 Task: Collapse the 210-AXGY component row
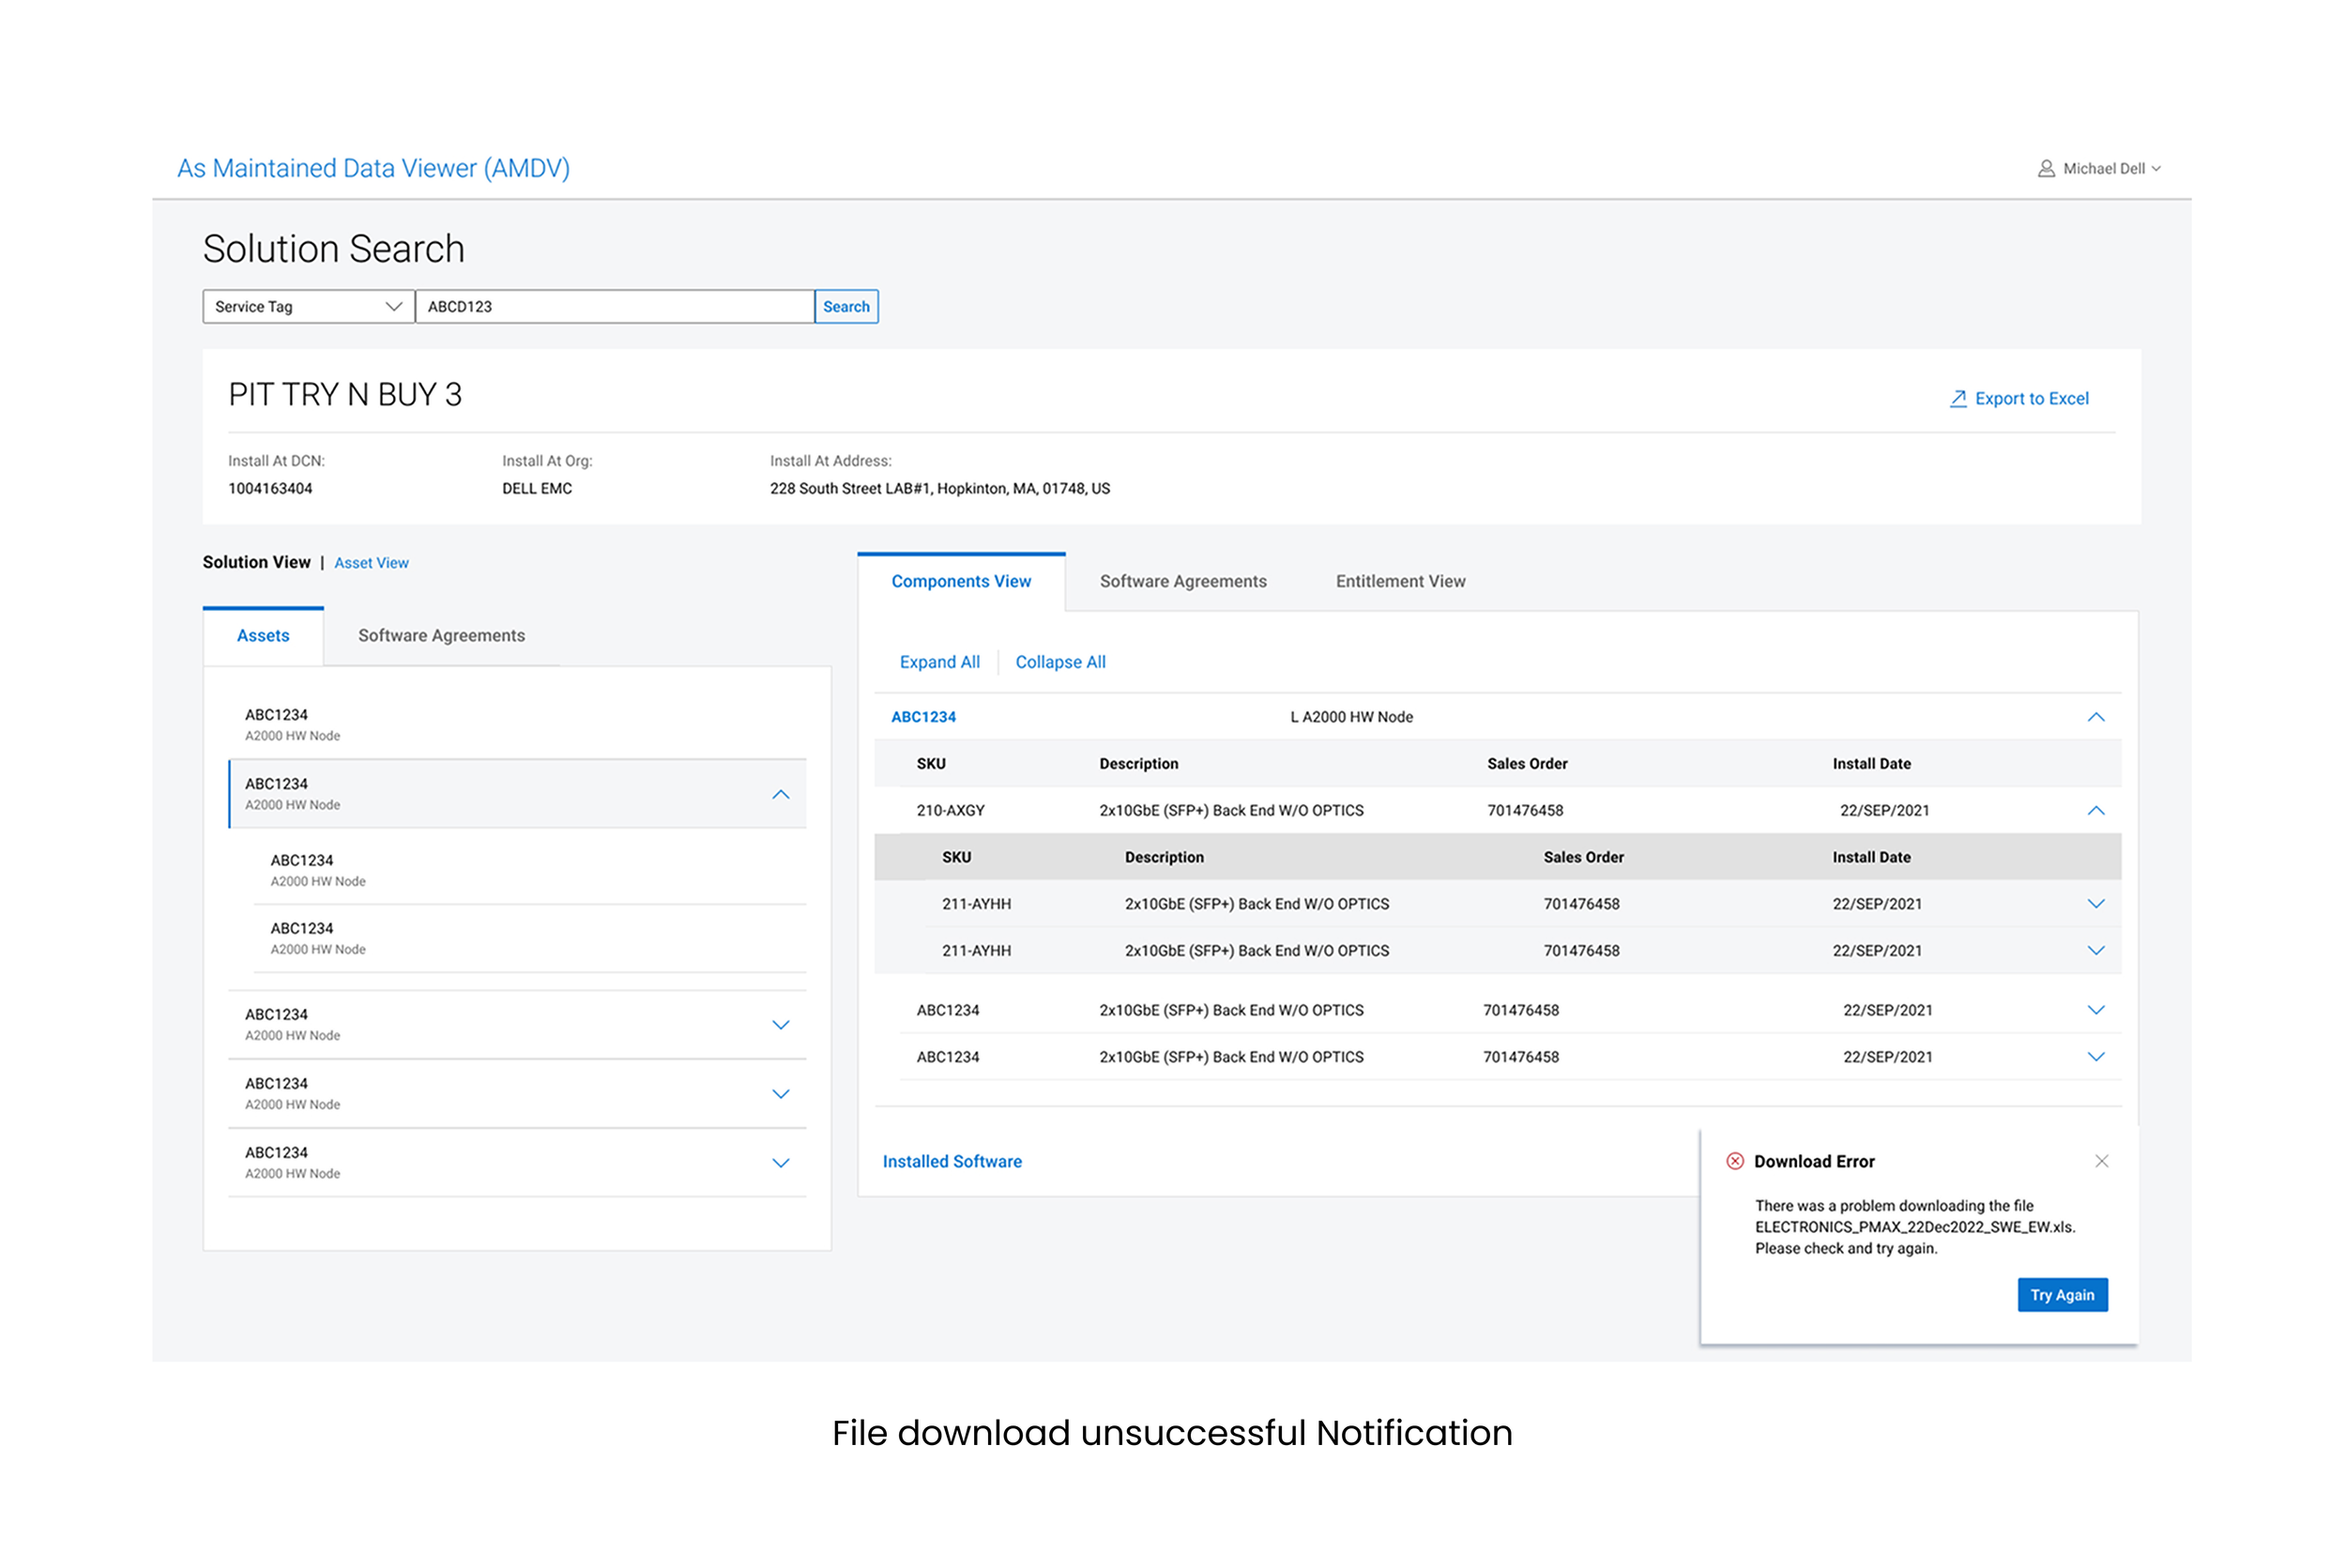point(2096,811)
